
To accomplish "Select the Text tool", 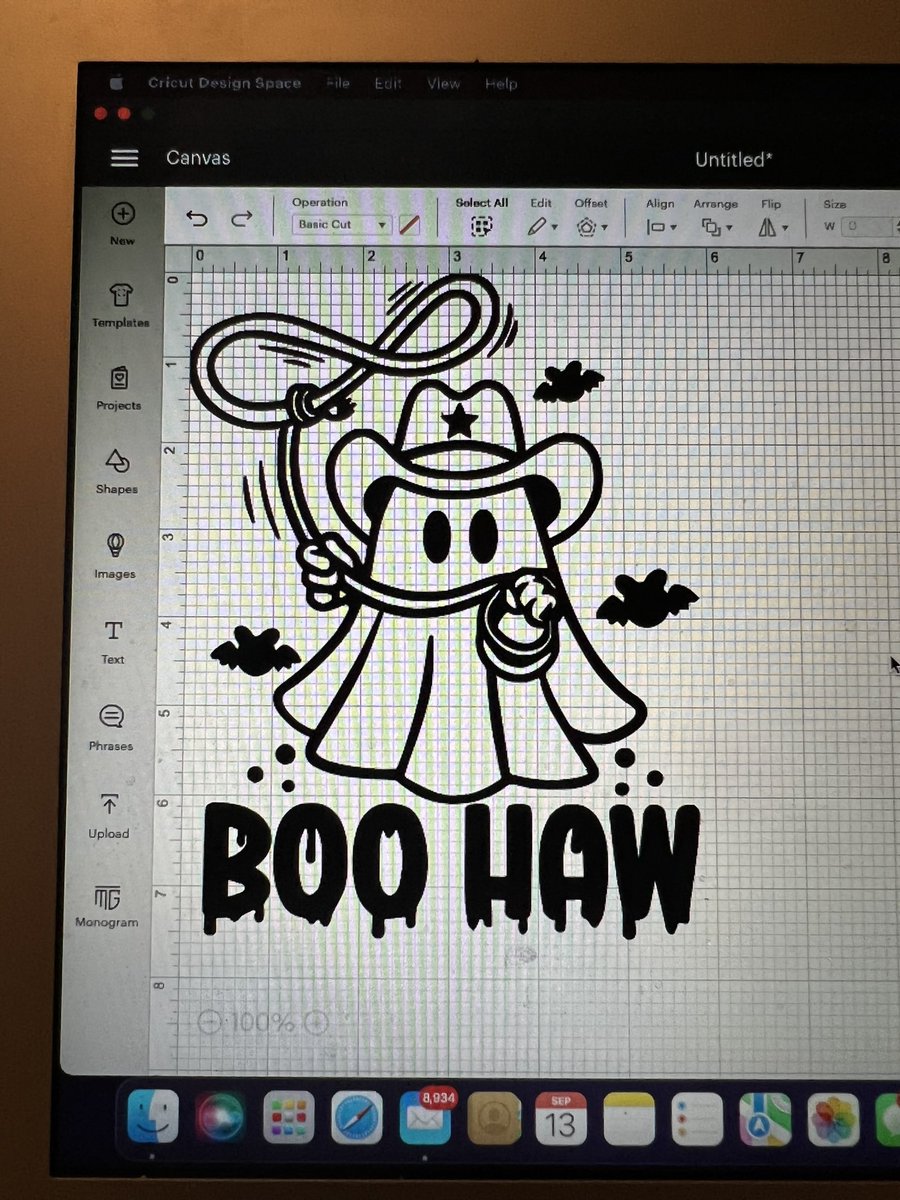I will tap(113, 641).
